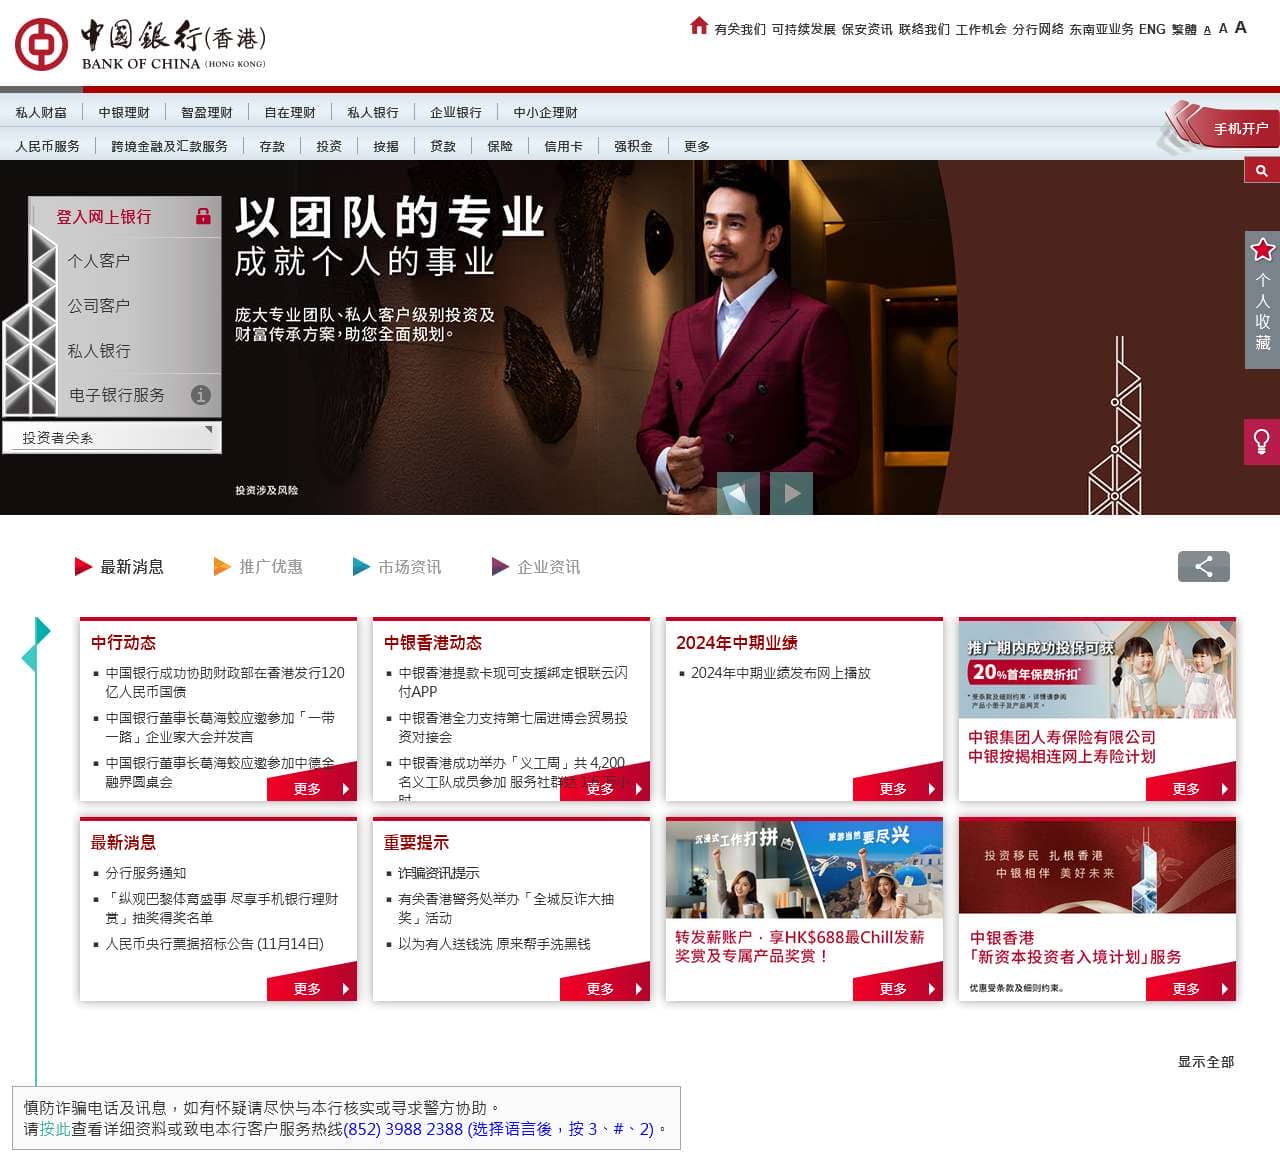1280x1167 pixels.
Task: Expand the 投资者关系 dropdown
Action: tap(112, 438)
